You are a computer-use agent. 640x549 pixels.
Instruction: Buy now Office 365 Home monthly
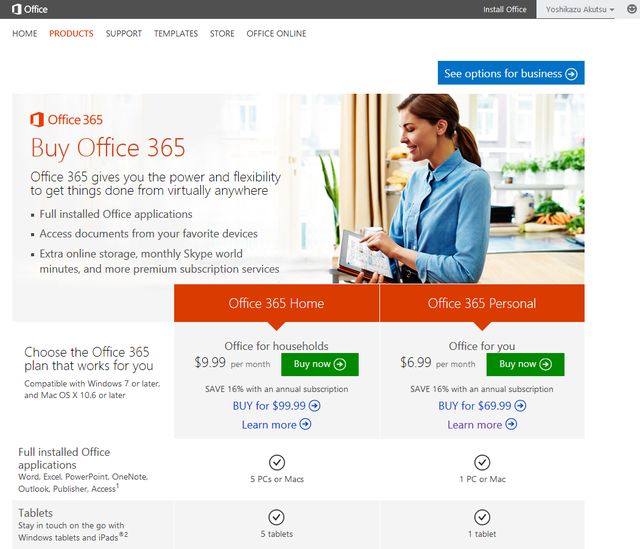[x=320, y=364]
